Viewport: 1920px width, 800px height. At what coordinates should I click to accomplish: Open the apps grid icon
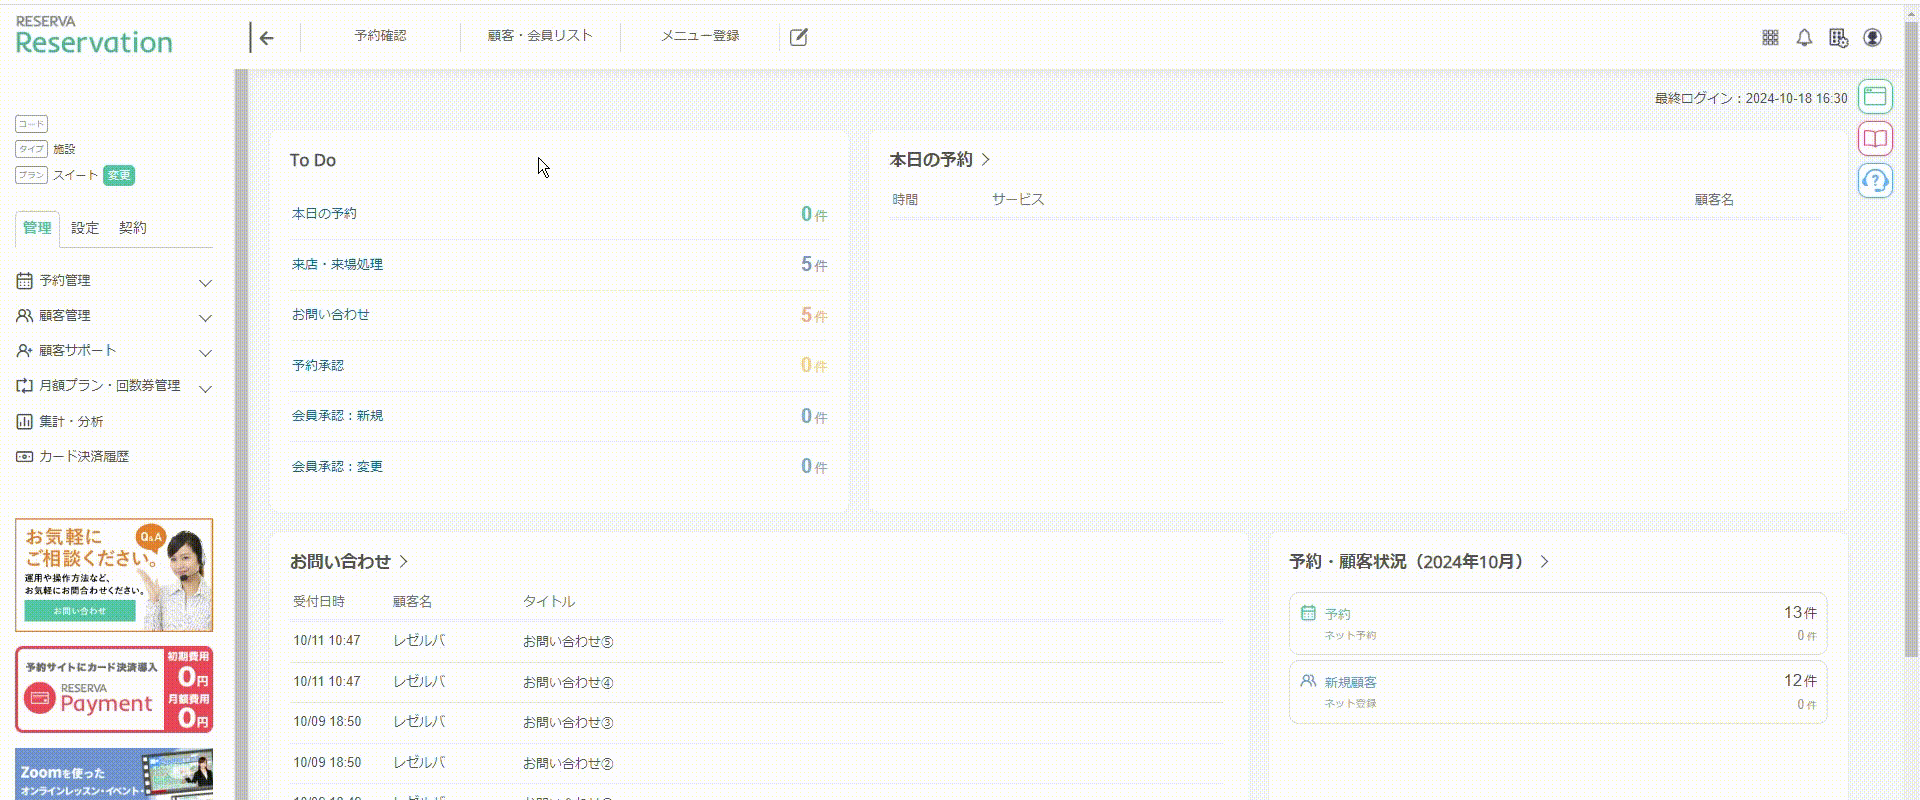click(1770, 37)
